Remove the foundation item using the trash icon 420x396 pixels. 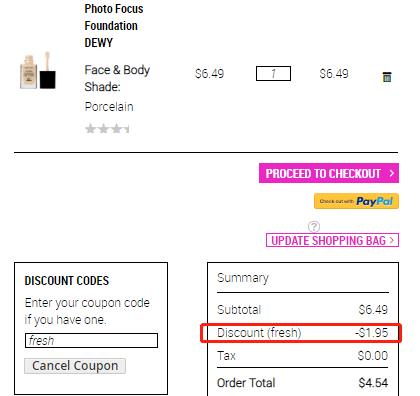tap(387, 77)
